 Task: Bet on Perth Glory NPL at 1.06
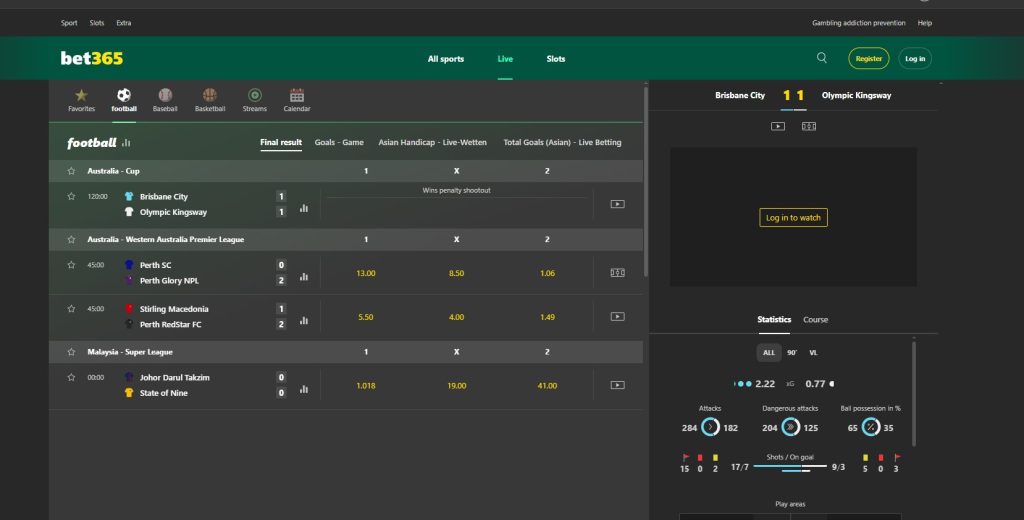(547, 273)
